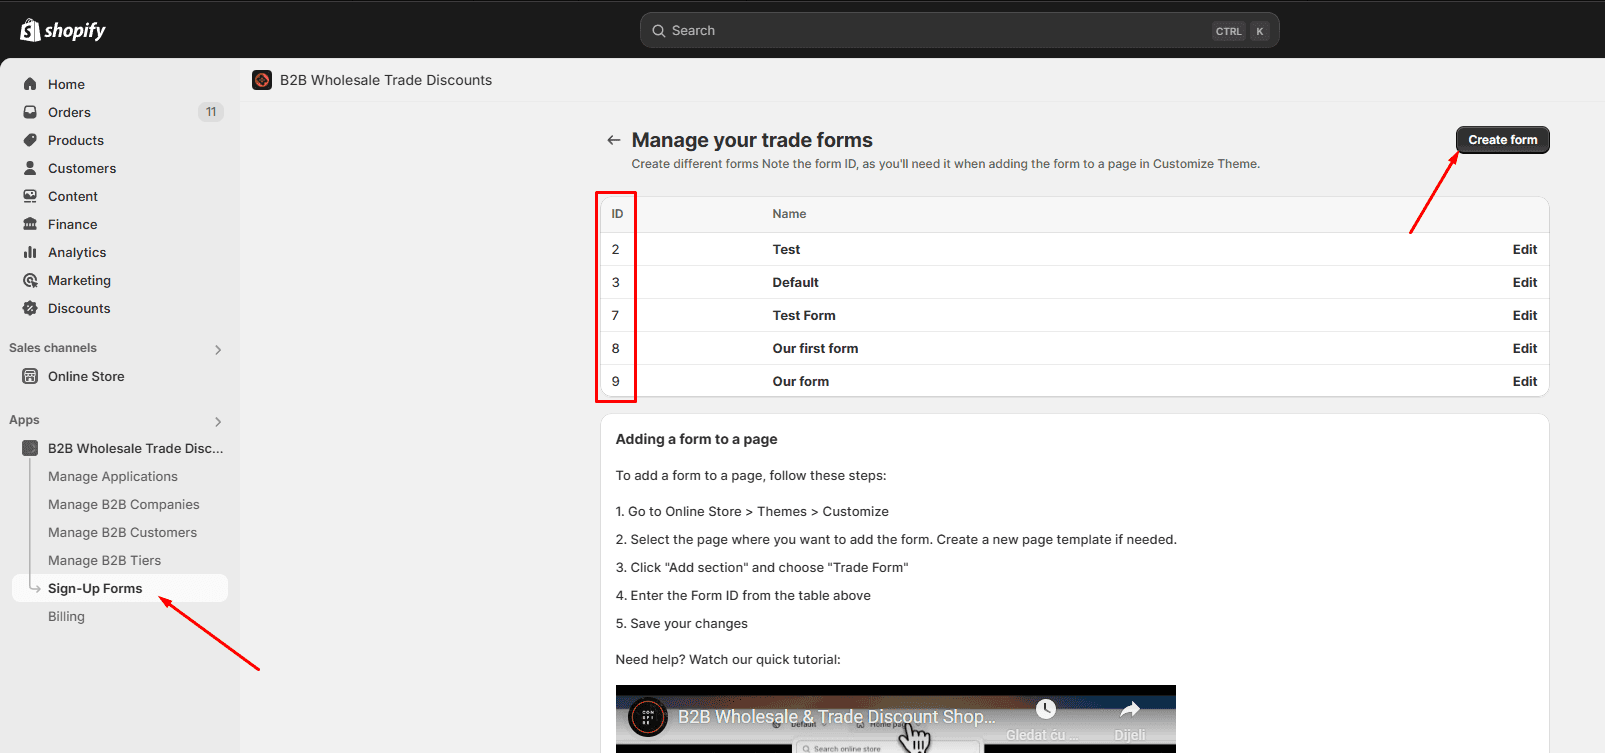Edit the Default form
Image resolution: width=1605 pixels, height=753 pixels.
point(1524,282)
